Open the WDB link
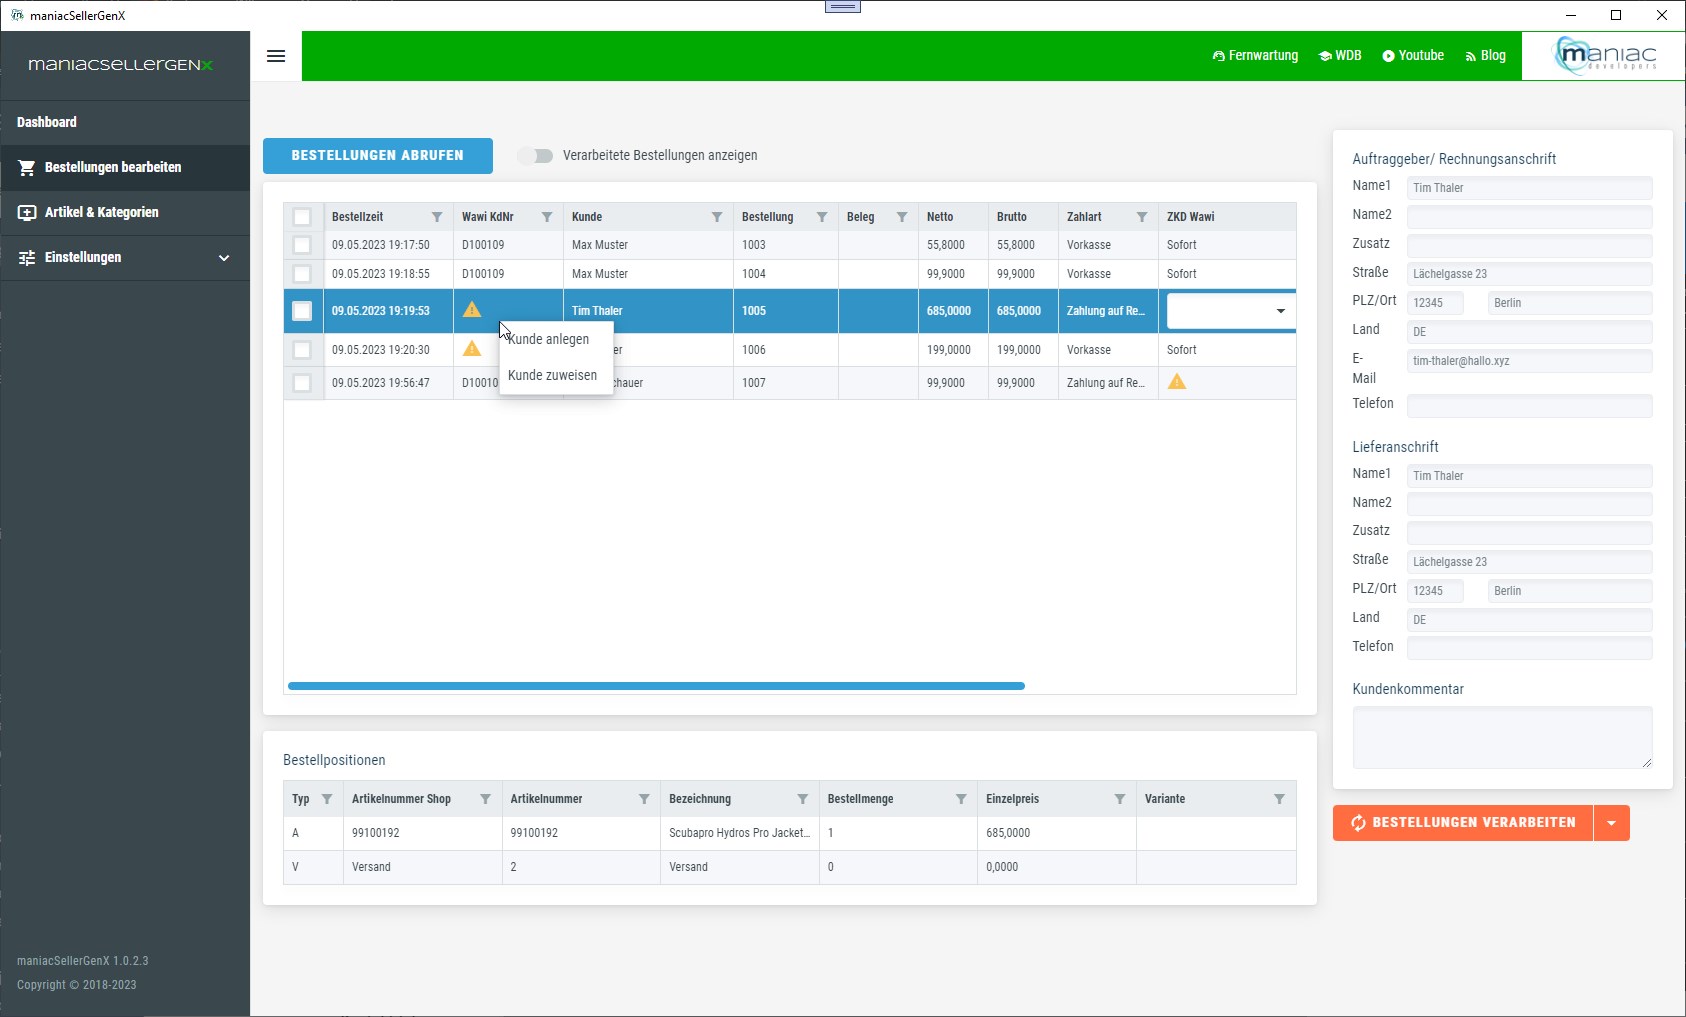1686x1017 pixels. click(x=1340, y=56)
